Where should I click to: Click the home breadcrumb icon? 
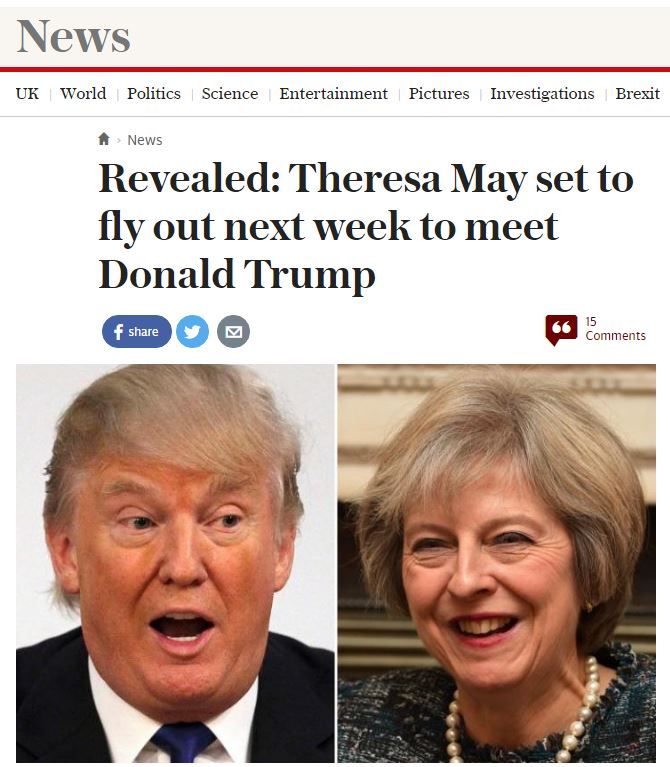(x=104, y=139)
